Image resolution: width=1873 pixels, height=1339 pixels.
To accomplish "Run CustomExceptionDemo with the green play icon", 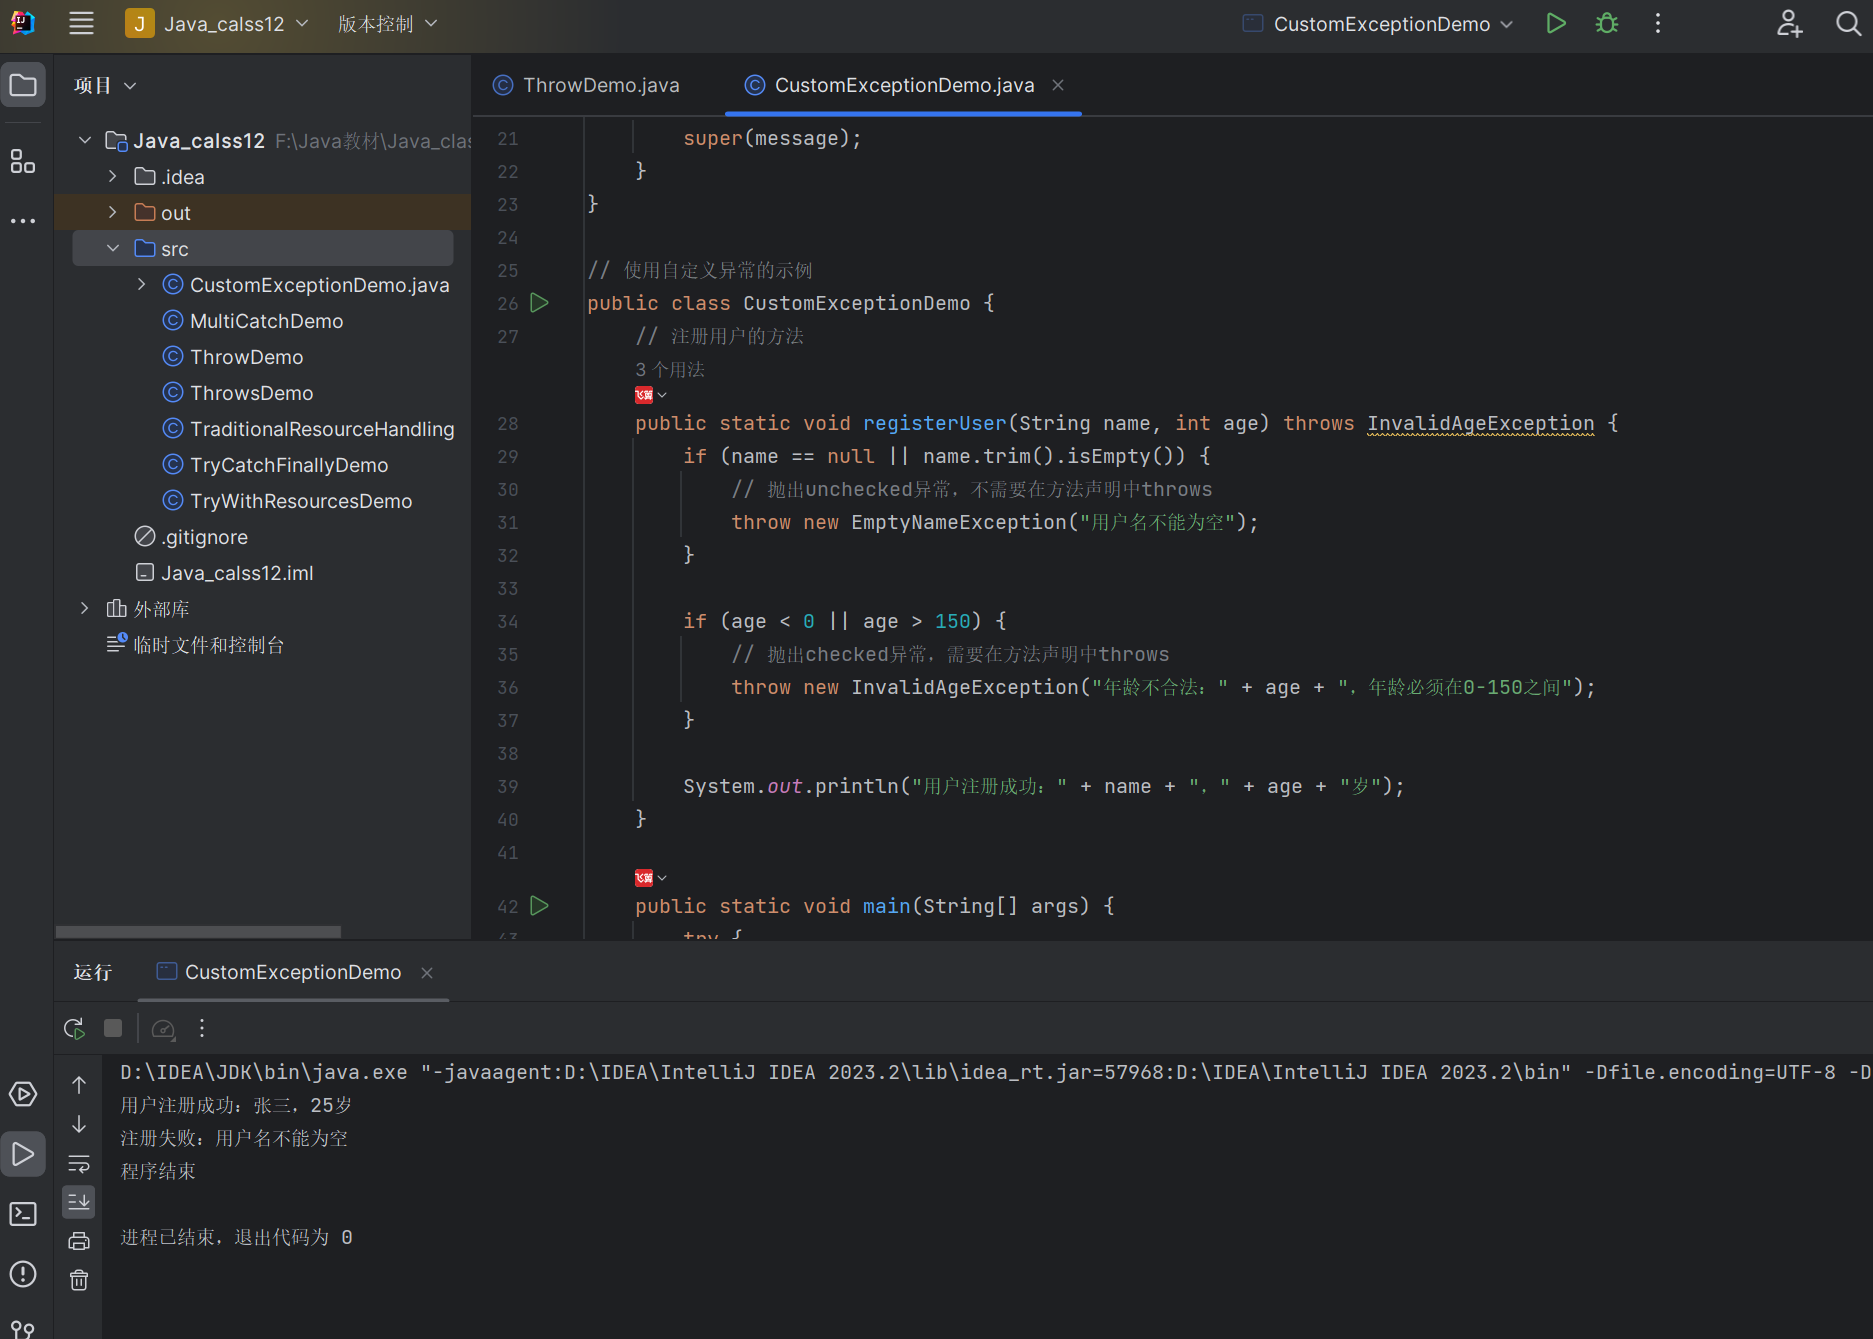I will point(1555,24).
